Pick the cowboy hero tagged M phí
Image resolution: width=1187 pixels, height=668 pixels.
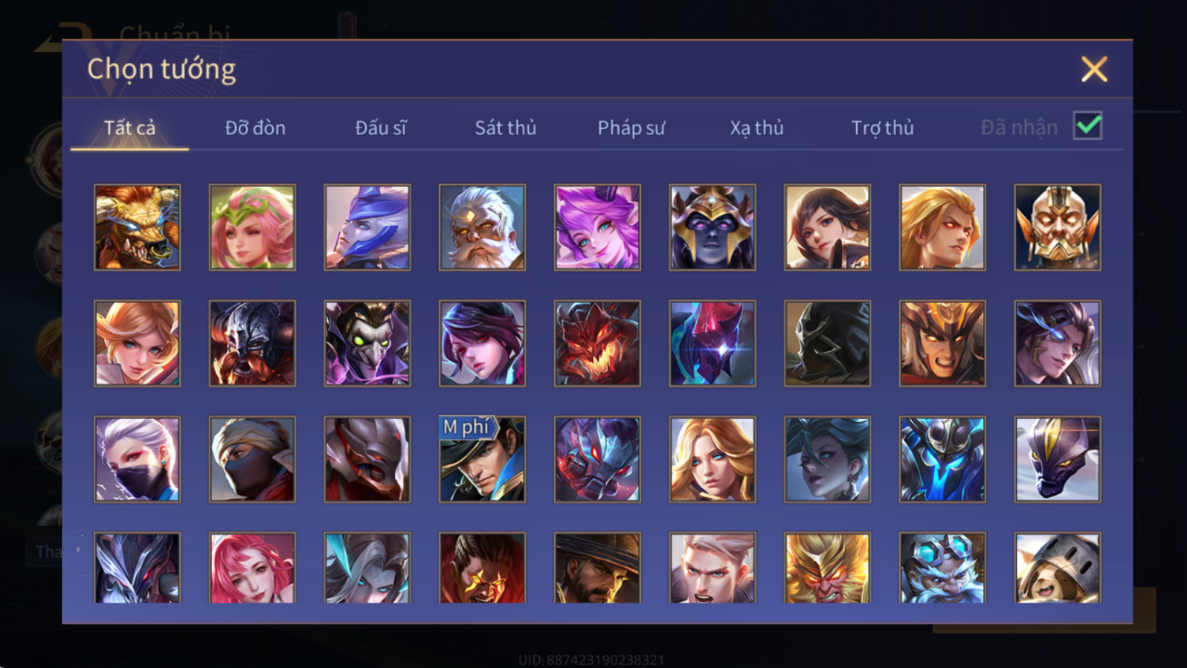(x=482, y=459)
